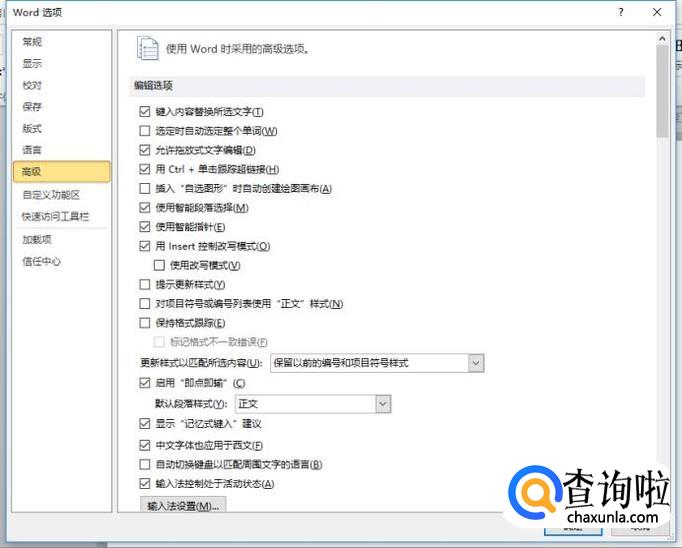Screen dimensions: 682x548
Task: Open 自定义功能区 settings
Action: (x=51, y=194)
